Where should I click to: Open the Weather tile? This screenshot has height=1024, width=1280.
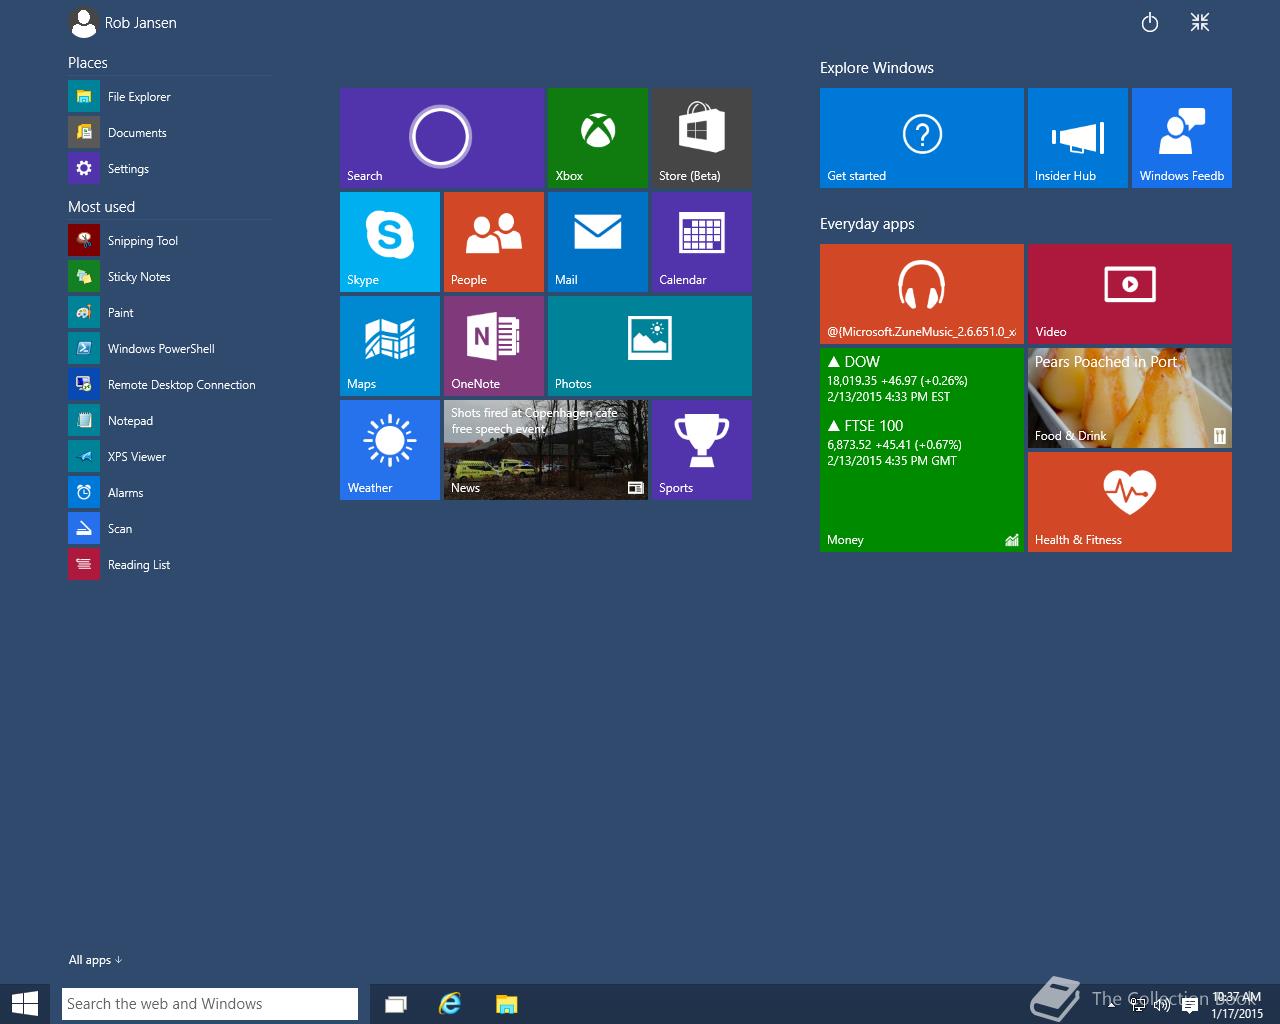tap(390, 450)
